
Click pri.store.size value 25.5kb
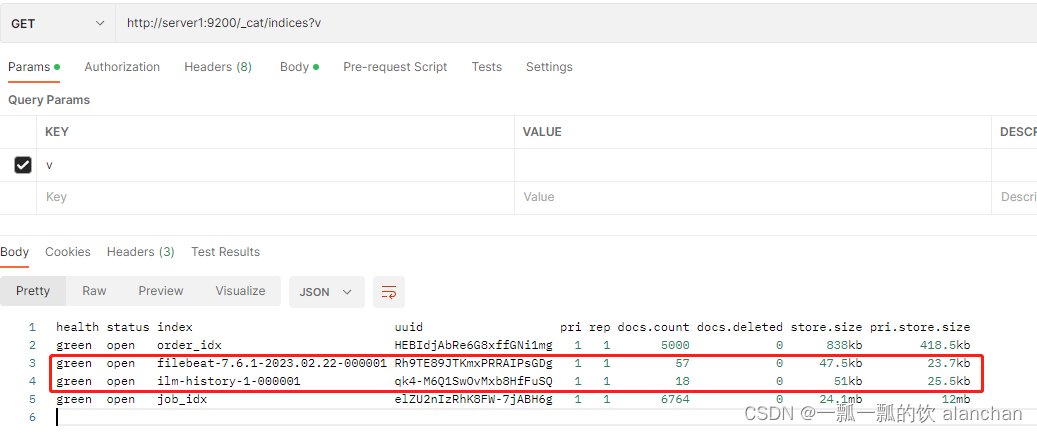[x=948, y=381]
